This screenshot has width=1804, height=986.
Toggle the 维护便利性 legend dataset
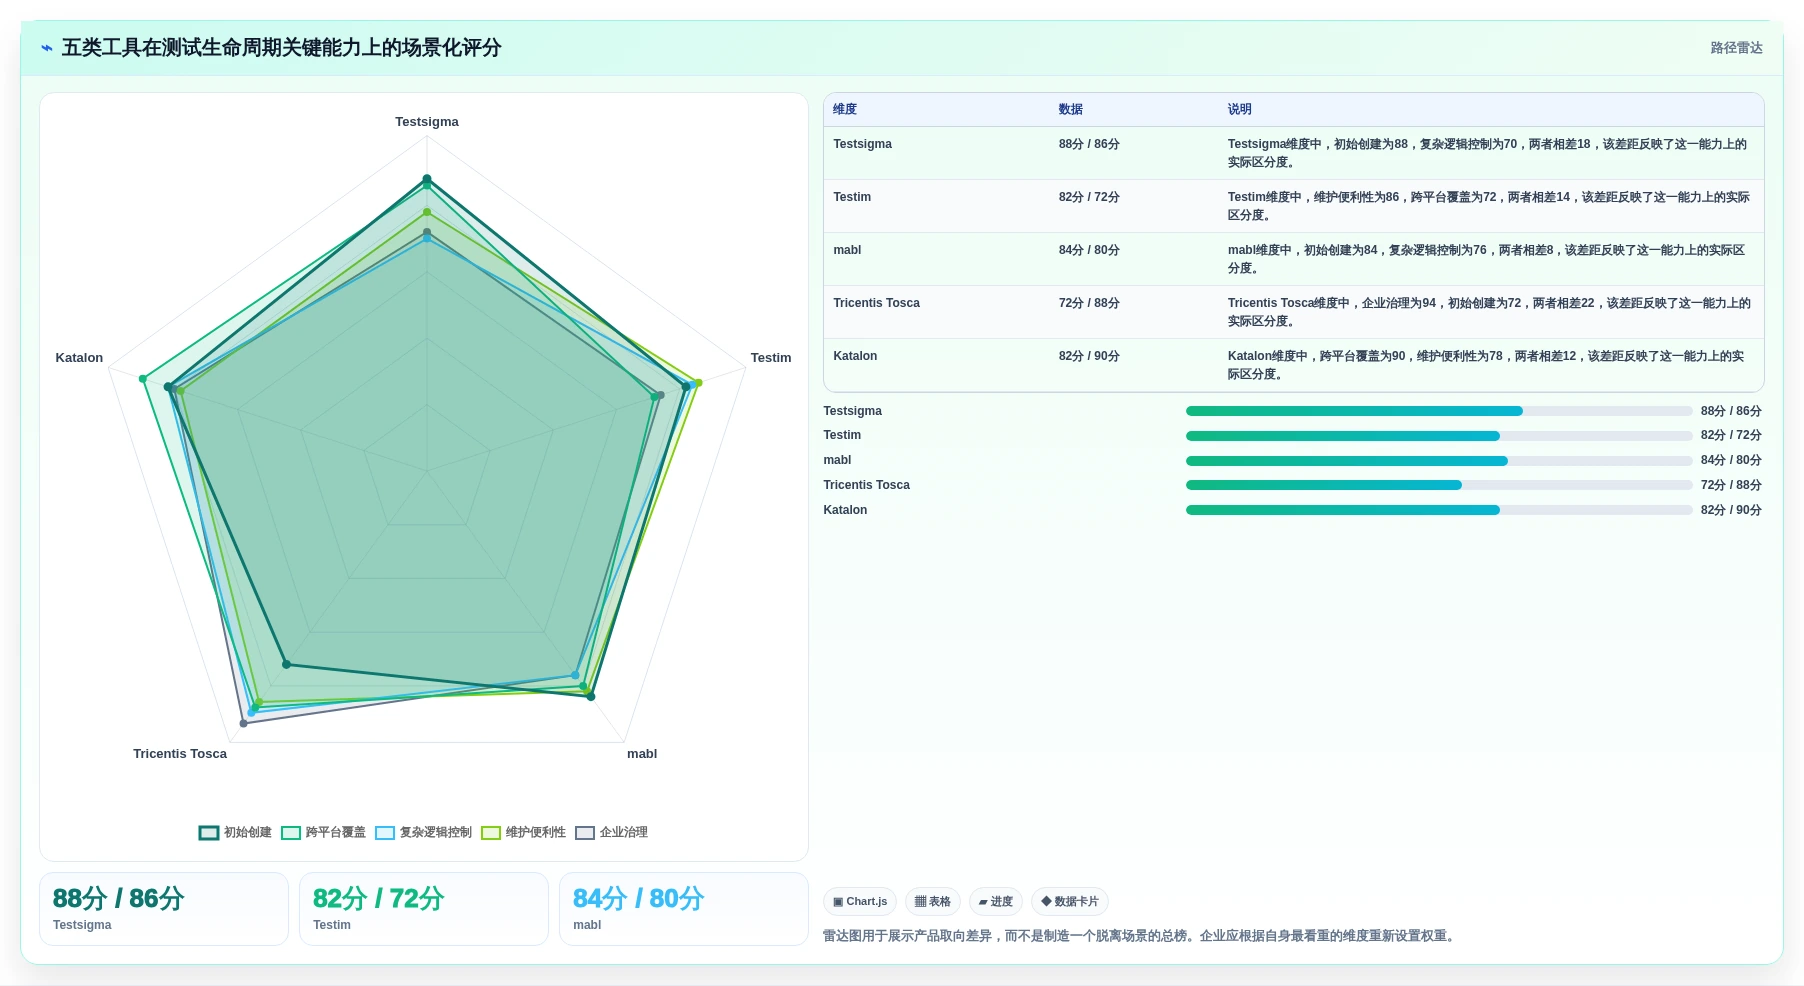[x=523, y=832]
